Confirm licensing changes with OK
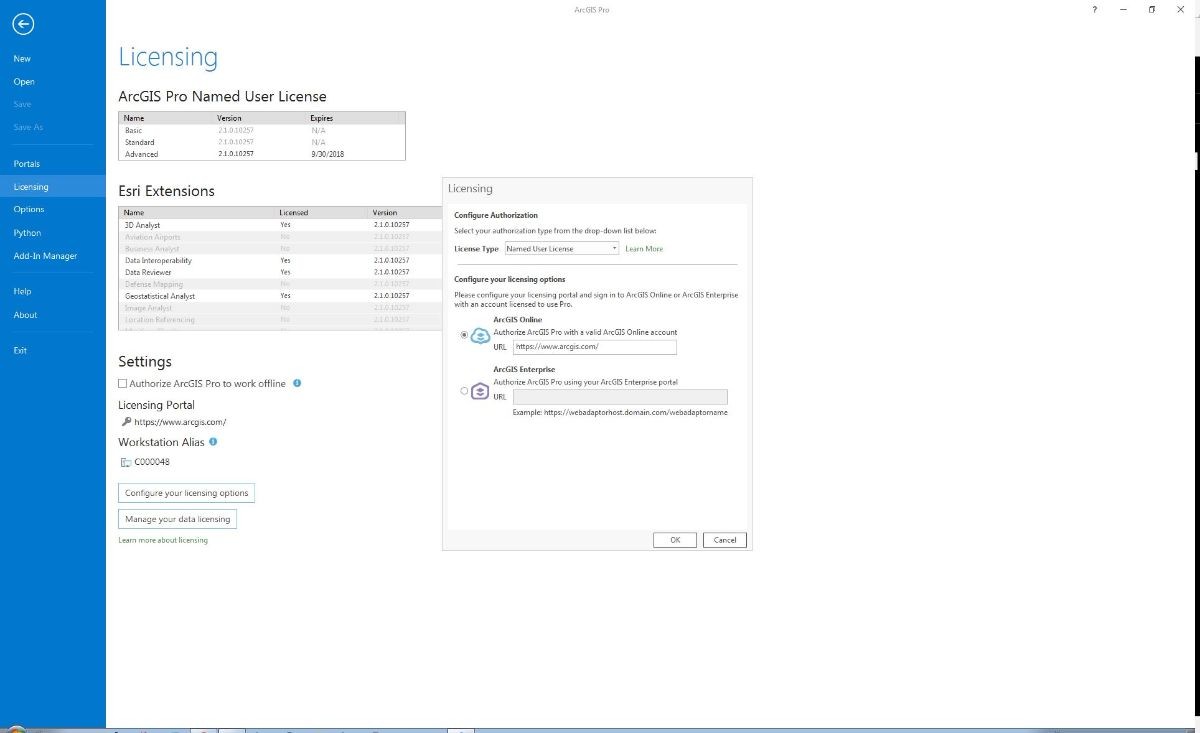Image resolution: width=1200 pixels, height=733 pixels. [675, 539]
